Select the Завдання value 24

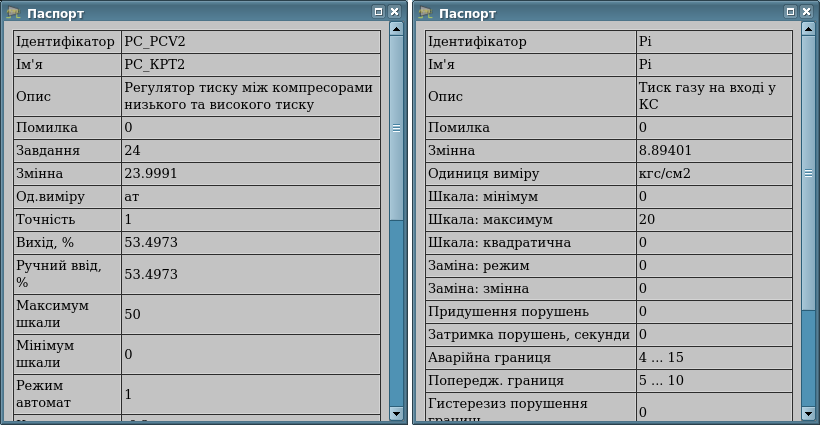pos(250,151)
